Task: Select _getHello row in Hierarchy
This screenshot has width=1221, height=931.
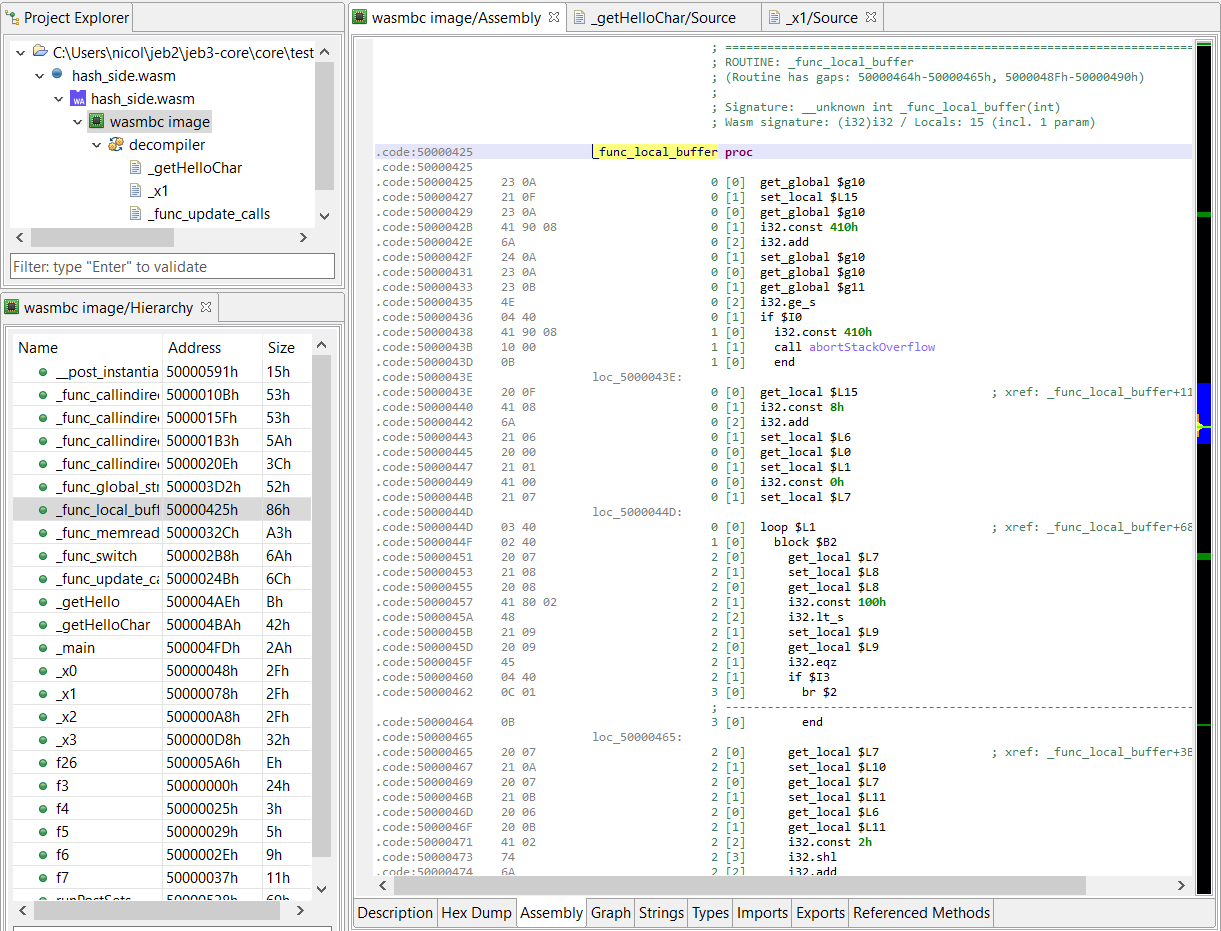Action: [162, 601]
